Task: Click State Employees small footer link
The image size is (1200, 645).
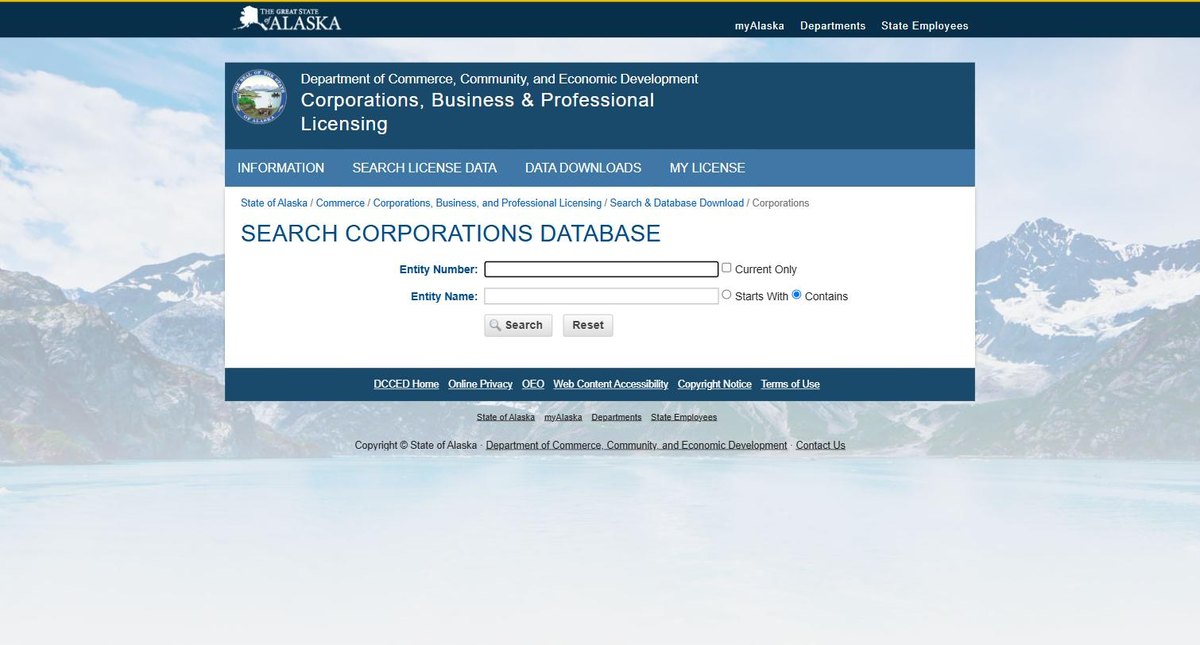Action: click(x=684, y=417)
